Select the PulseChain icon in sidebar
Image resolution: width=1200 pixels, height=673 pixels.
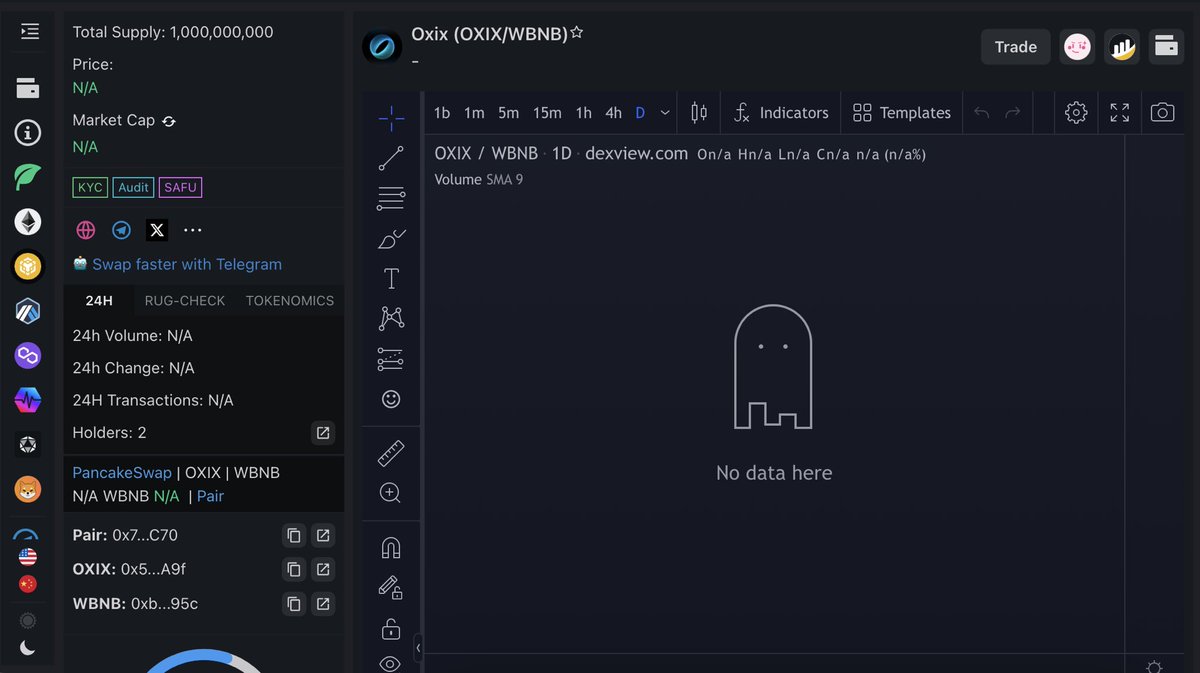[28, 400]
